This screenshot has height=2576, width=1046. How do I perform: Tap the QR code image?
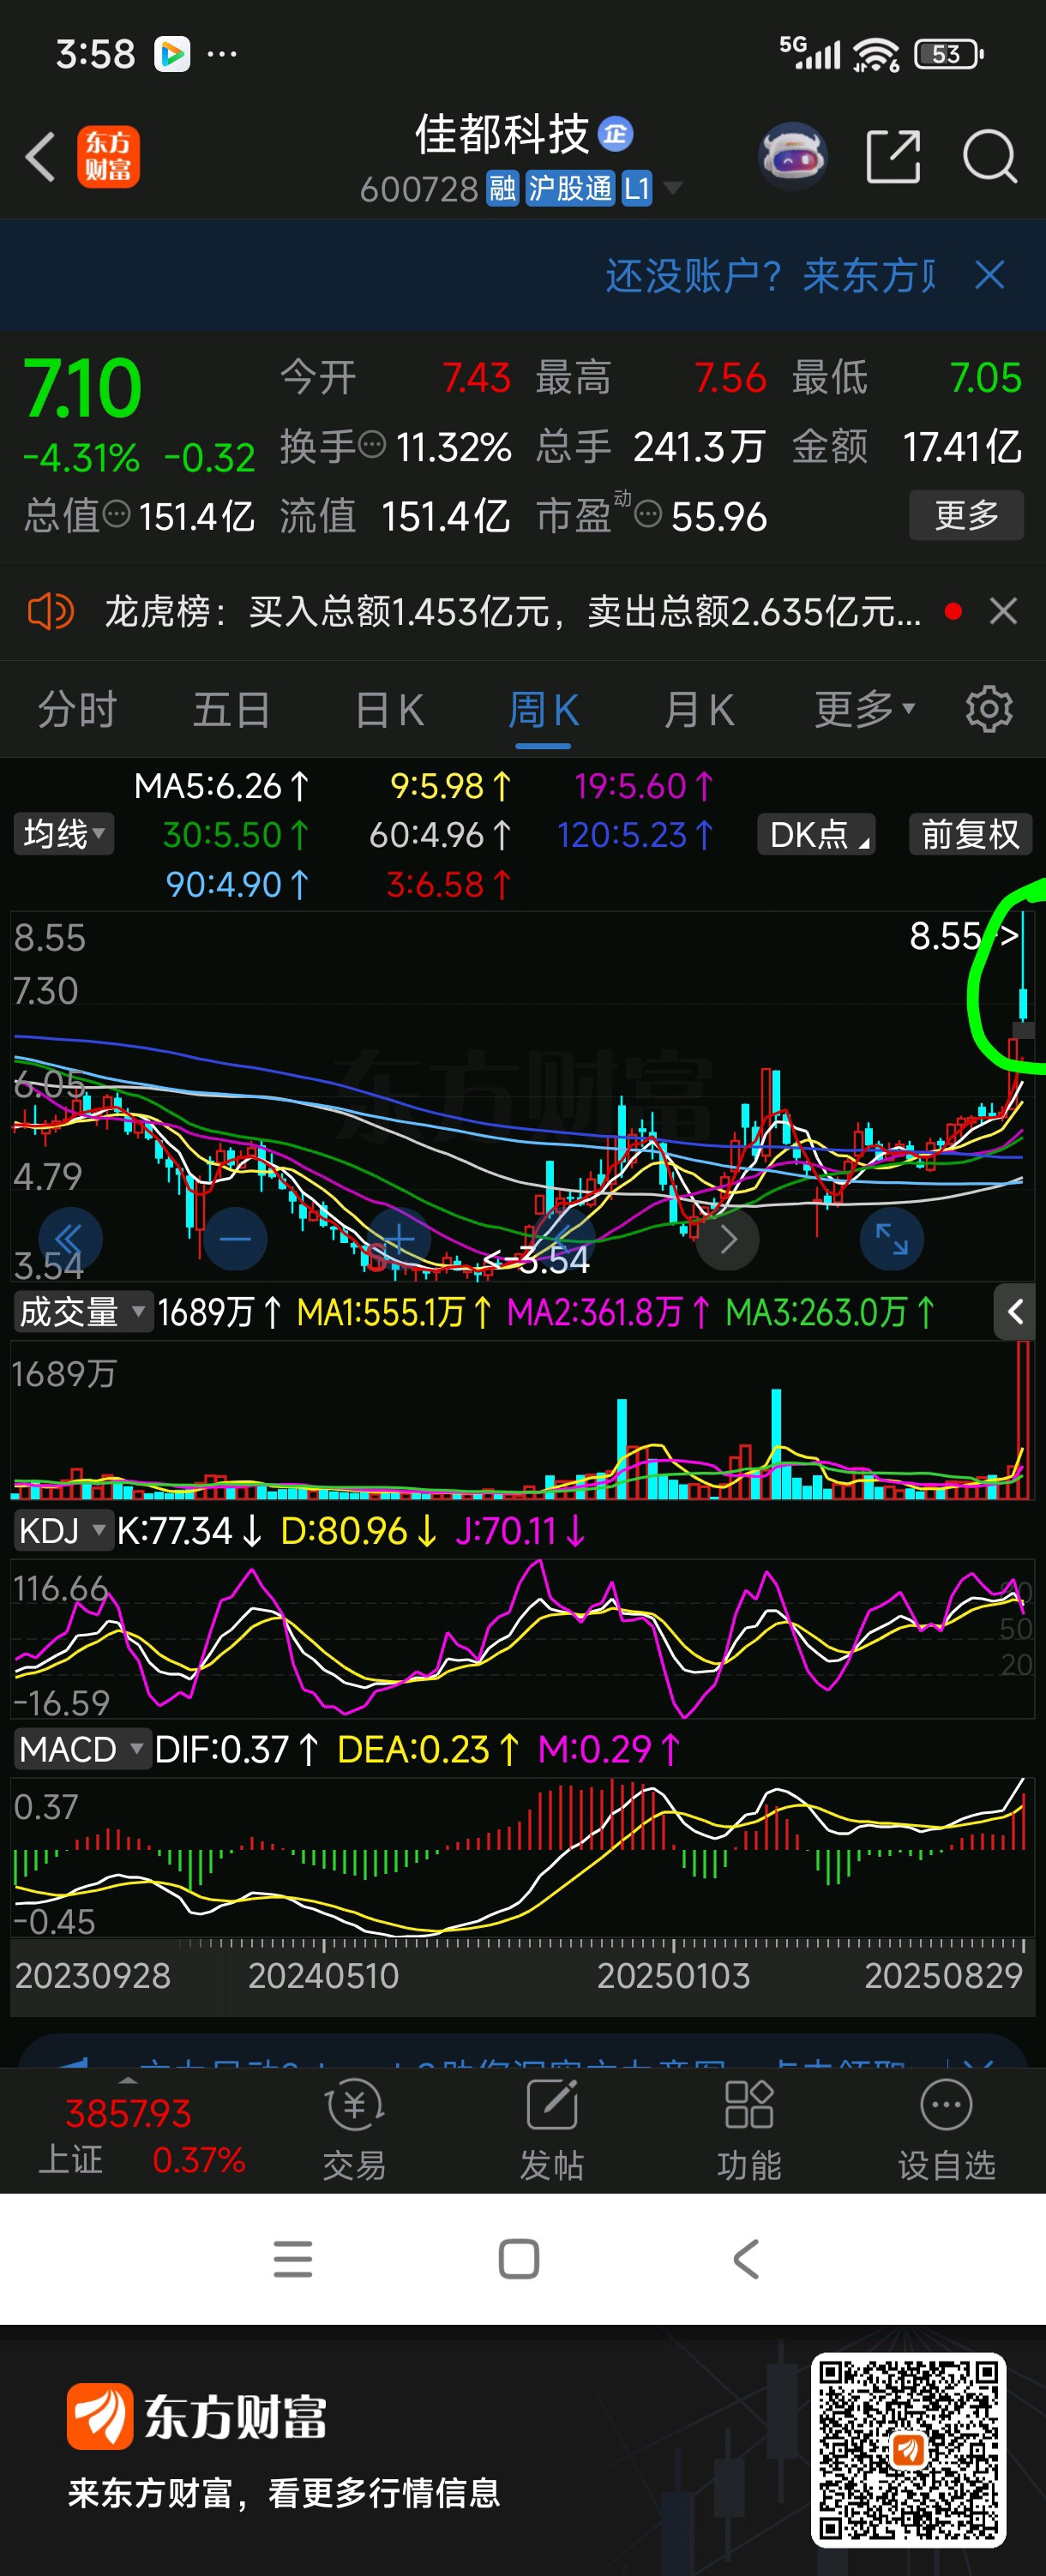point(908,2450)
